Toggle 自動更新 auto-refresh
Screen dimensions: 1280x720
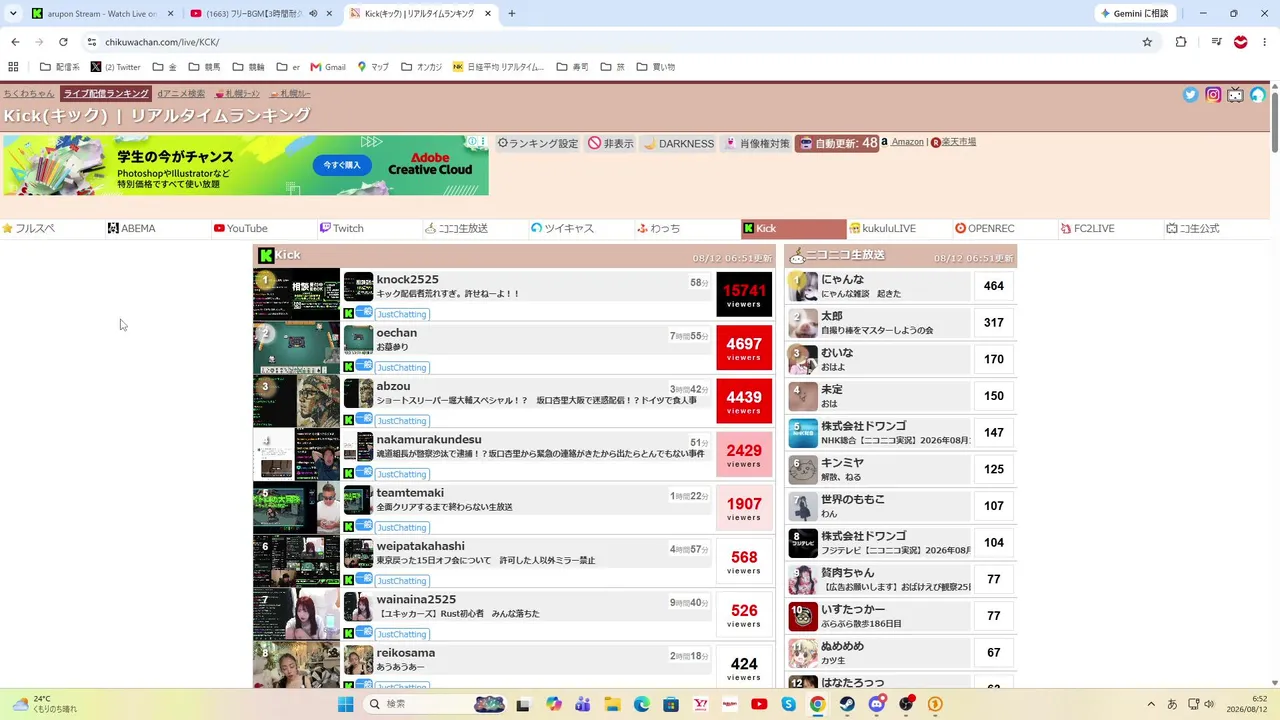[x=837, y=143]
